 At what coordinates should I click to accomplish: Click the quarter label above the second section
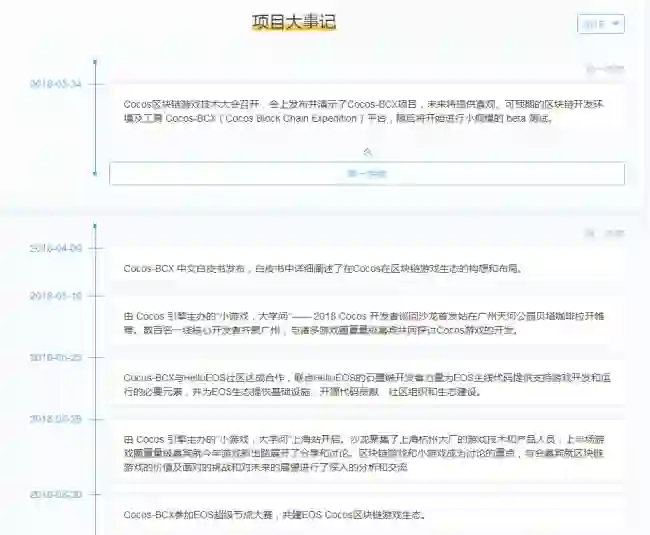[605, 233]
